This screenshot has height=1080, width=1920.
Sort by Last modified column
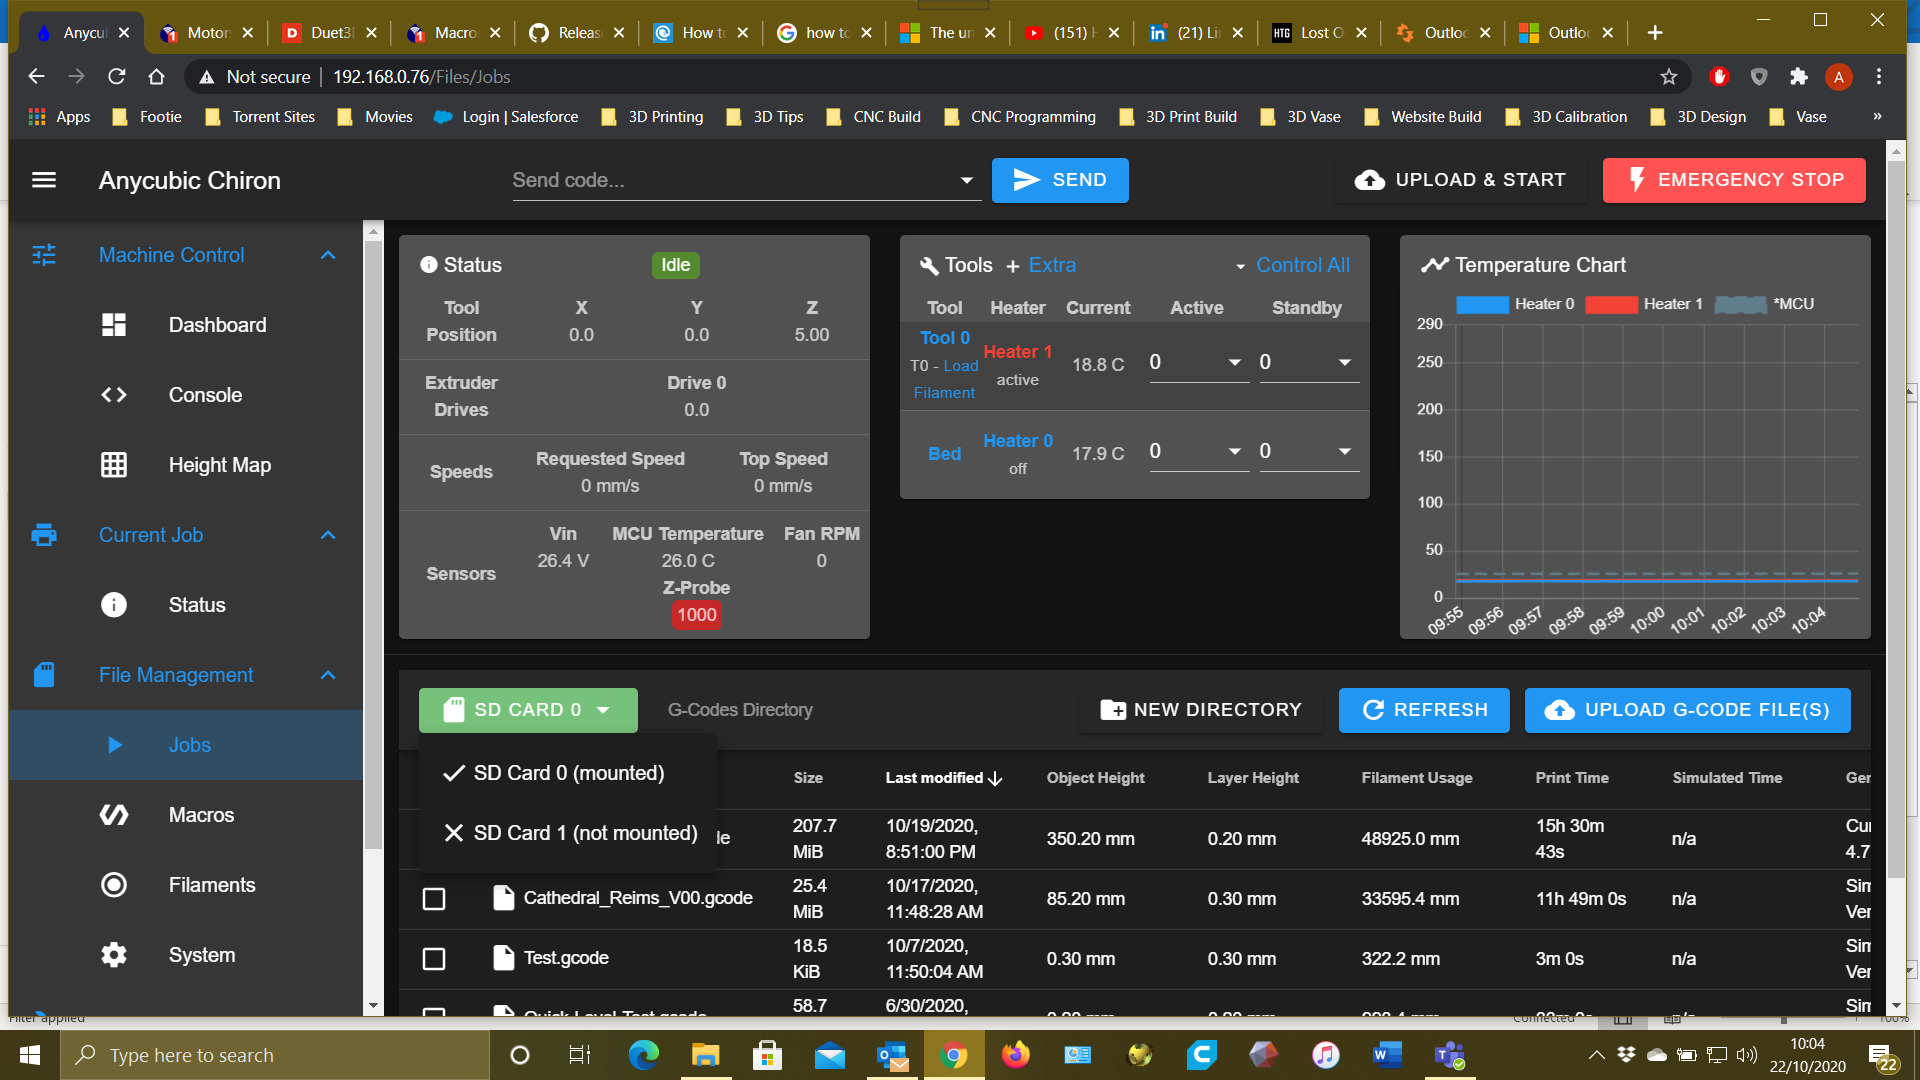point(943,778)
